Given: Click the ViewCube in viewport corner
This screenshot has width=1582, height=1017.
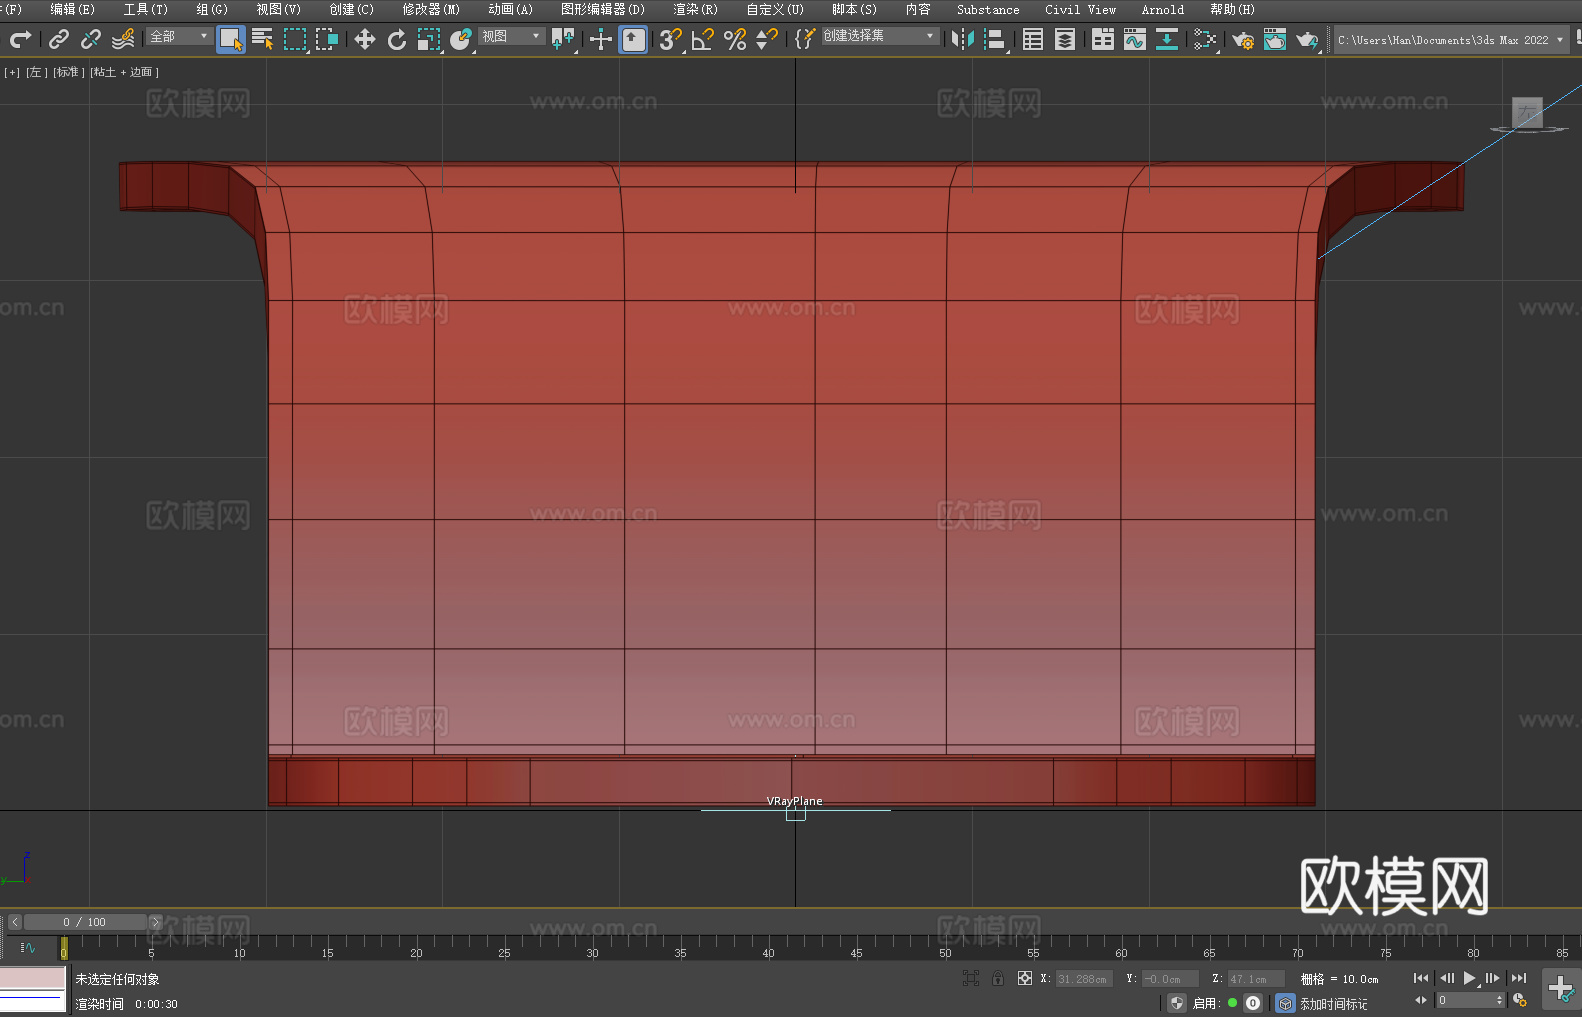Looking at the screenshot, I should (x=1528, y=114).
